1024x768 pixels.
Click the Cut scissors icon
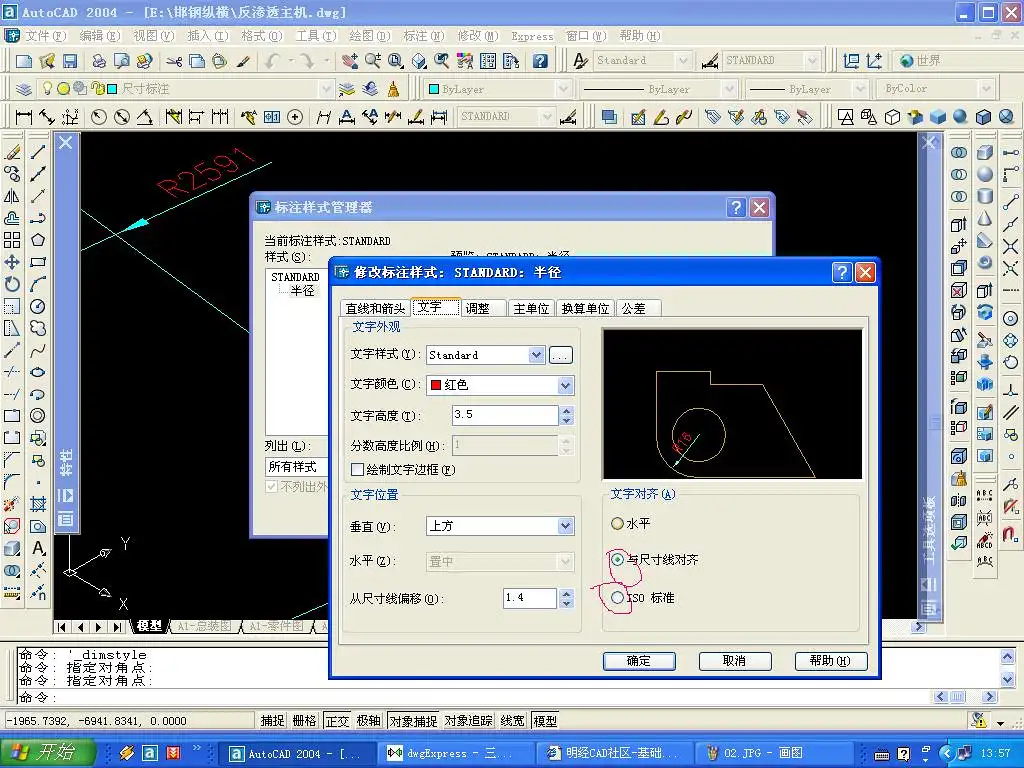pos(174,61)
